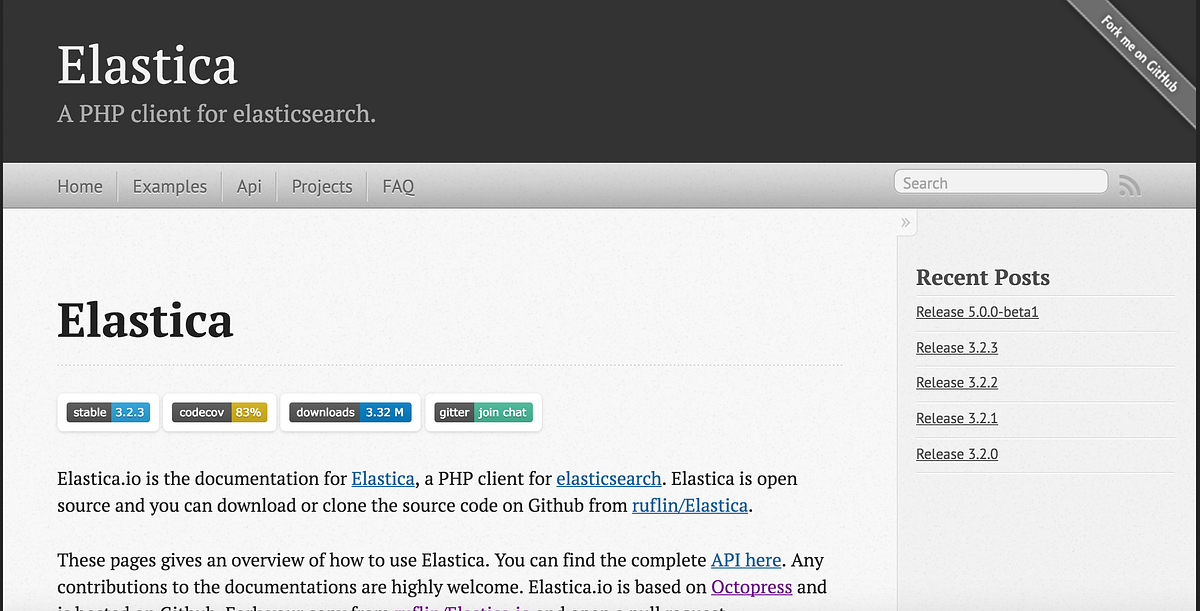Viewport: 1200px width, 611px height.
Task: Click the API here link
Action: (744, 560)
